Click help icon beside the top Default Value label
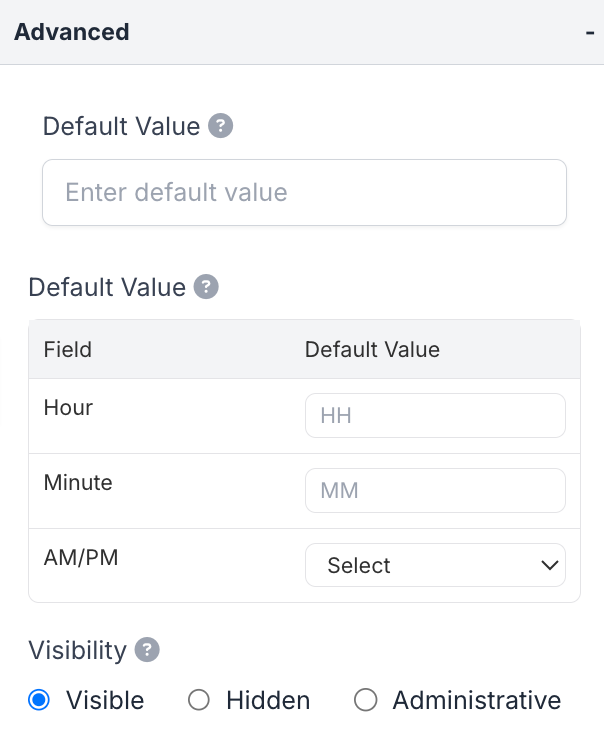The width and height of the screenshot is (604, 736). [x=221, y=127]
